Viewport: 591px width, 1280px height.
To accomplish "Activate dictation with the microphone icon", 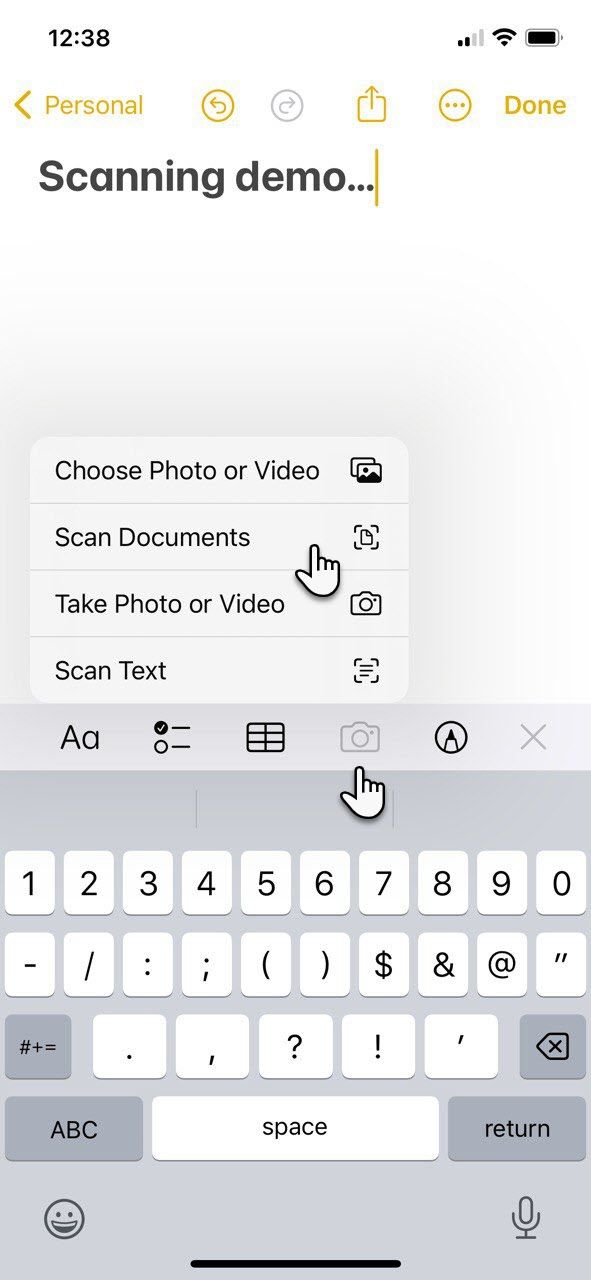I will pyautogui.click(x=526, y=1221).
